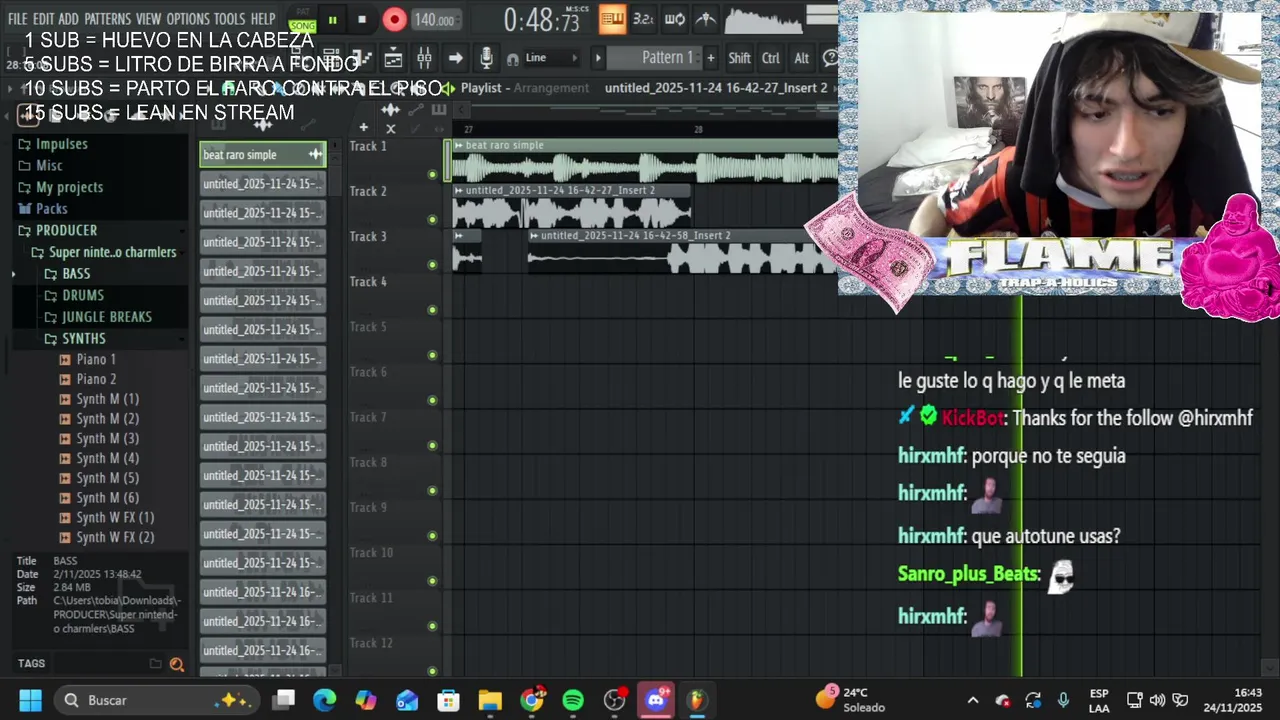
Task: Open File Explorer from the taskbar
Action: [x=490, y=700]
